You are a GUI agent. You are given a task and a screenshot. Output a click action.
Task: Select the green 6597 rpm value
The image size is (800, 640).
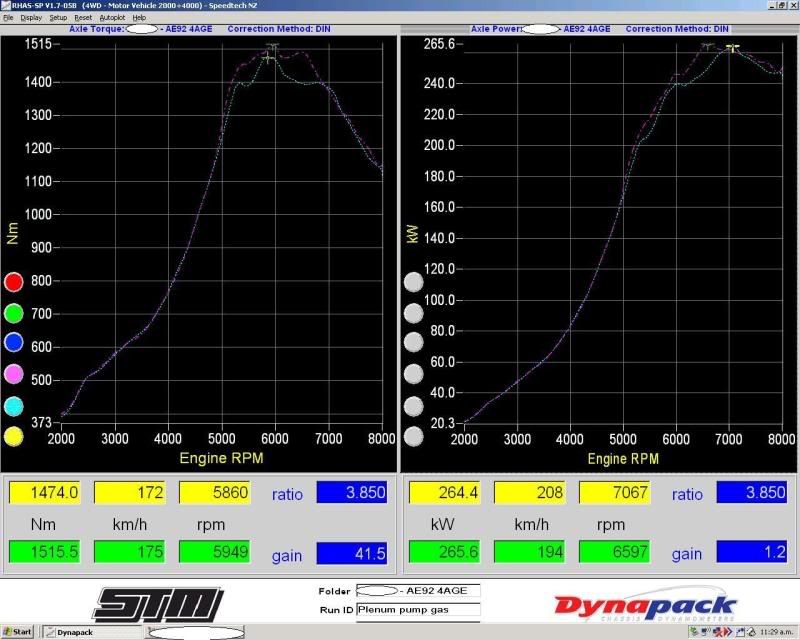point(615,552)
